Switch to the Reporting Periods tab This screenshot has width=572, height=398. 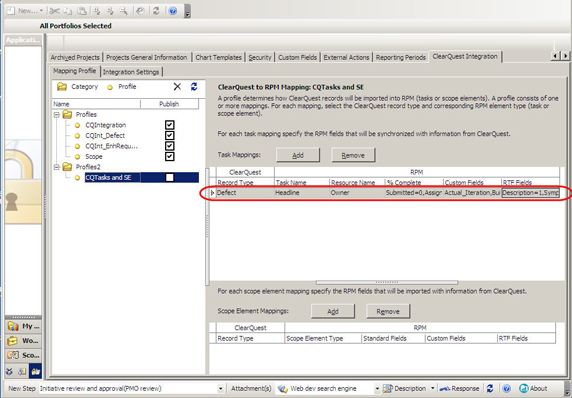(401, 57)
